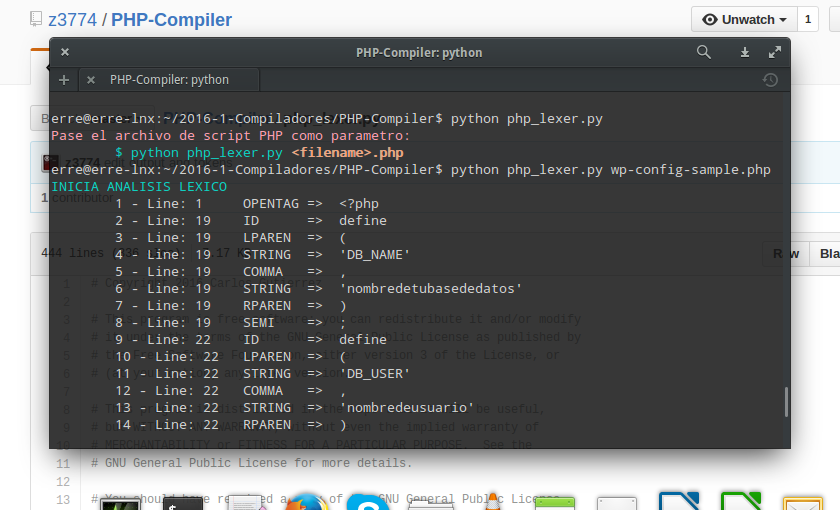Image resolution: width=840 pixels, height=510 pixels.
Task: Open the blue LibreOffice Writer dock icon
Action: point(679,501)
